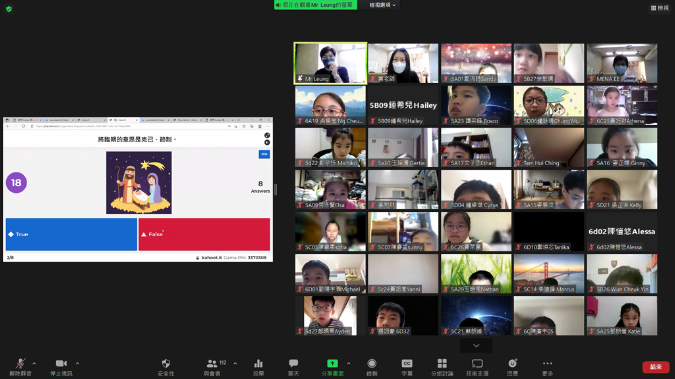
Task: Select 5A17 Ethan video tile
Action: pyautogui.click(x=476, y=147)
